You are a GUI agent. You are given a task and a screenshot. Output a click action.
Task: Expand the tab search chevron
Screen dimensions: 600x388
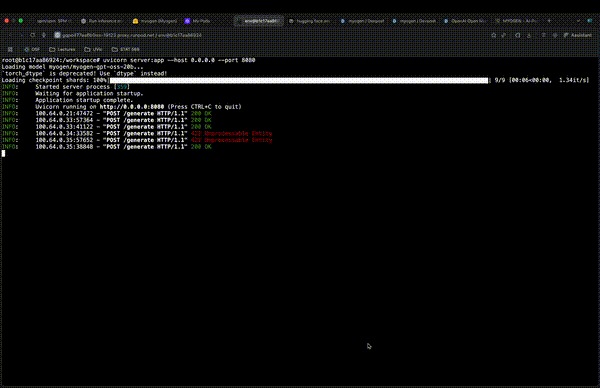(578, 21)
